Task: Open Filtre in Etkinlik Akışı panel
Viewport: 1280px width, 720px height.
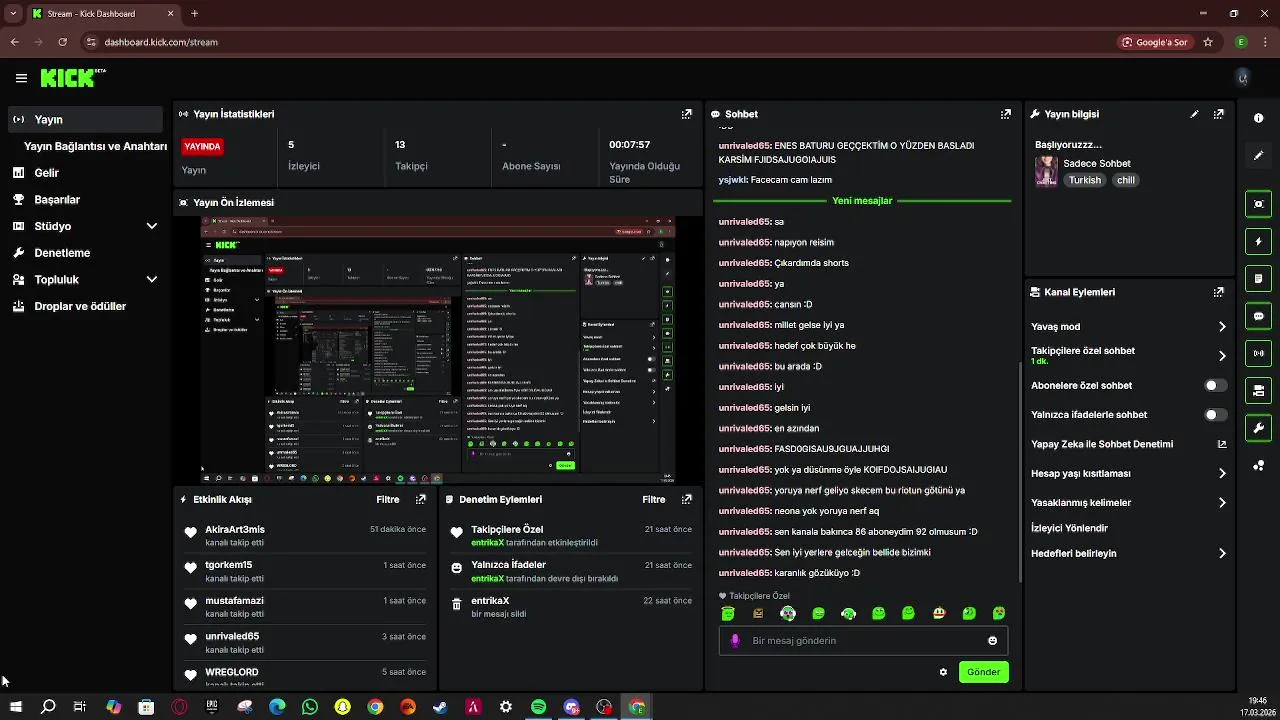Action: [388, 499]
